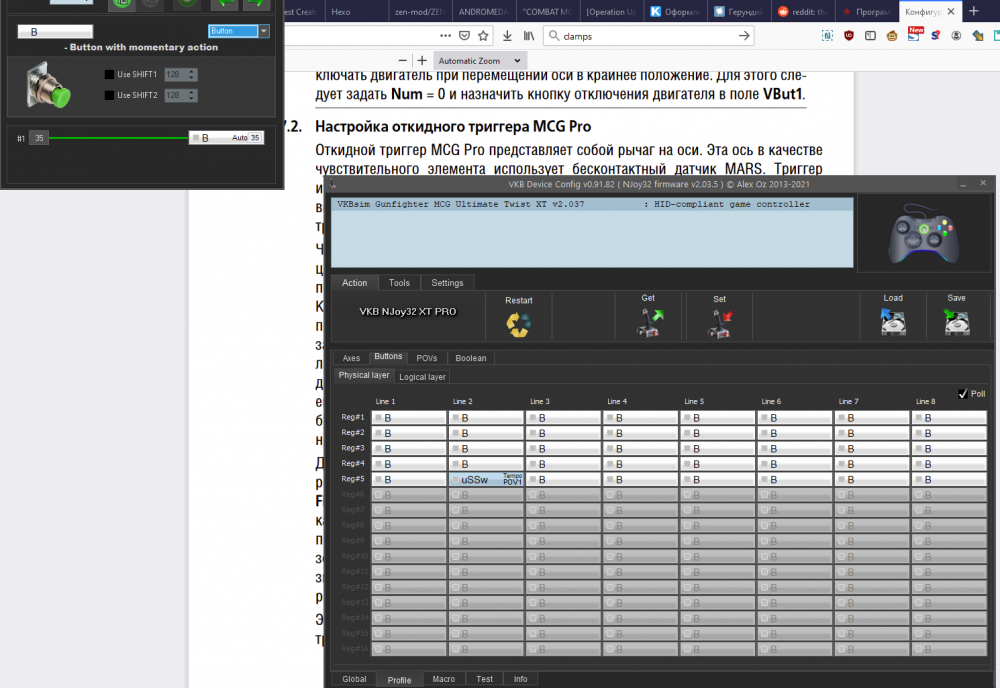The height and width of the screenshot is (688, 1000).
Task: Bookmark this page with the star
Action: [x=483, y=36]
